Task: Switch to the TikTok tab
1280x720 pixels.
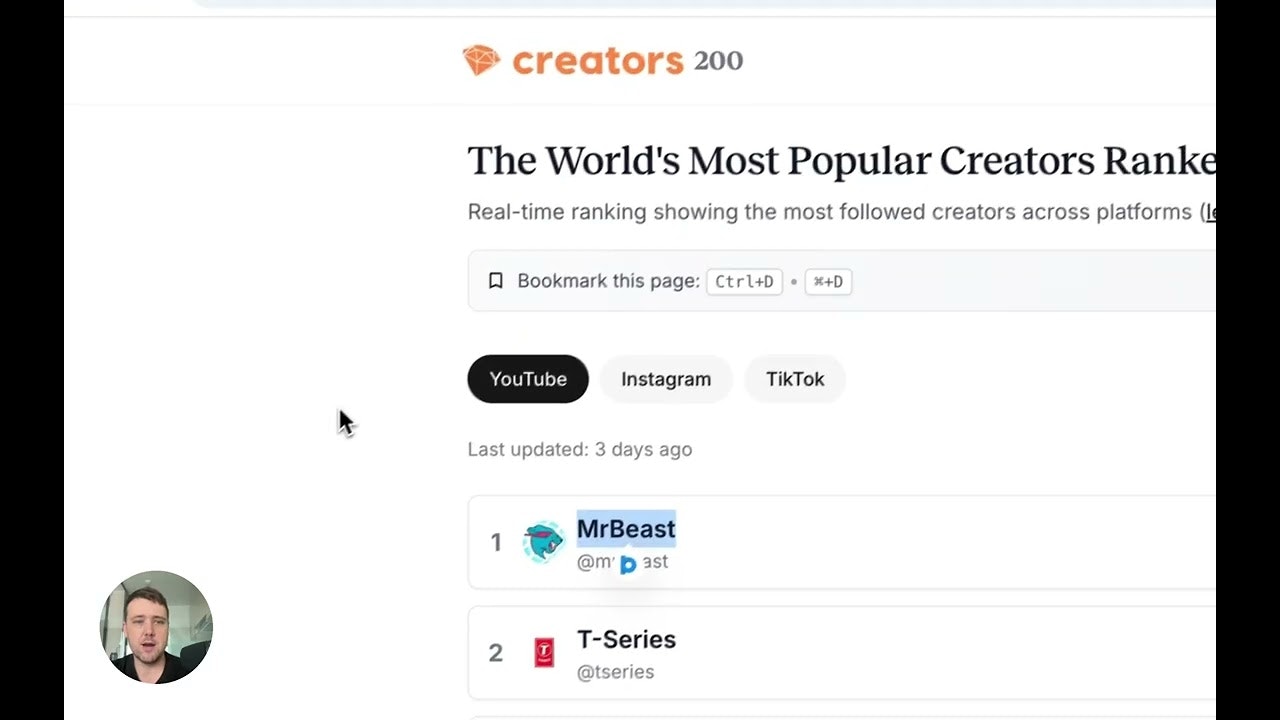Action: click(x=795, y=379)
